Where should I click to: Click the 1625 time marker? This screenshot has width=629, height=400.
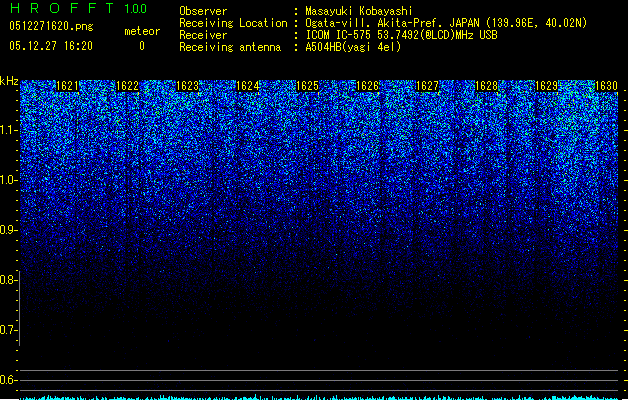307,86
